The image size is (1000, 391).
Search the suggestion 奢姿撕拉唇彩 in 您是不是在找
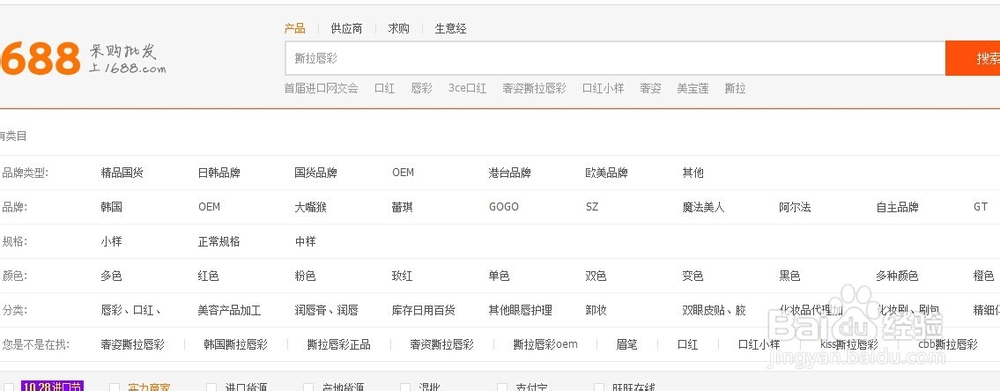click(x=133, y=344)
